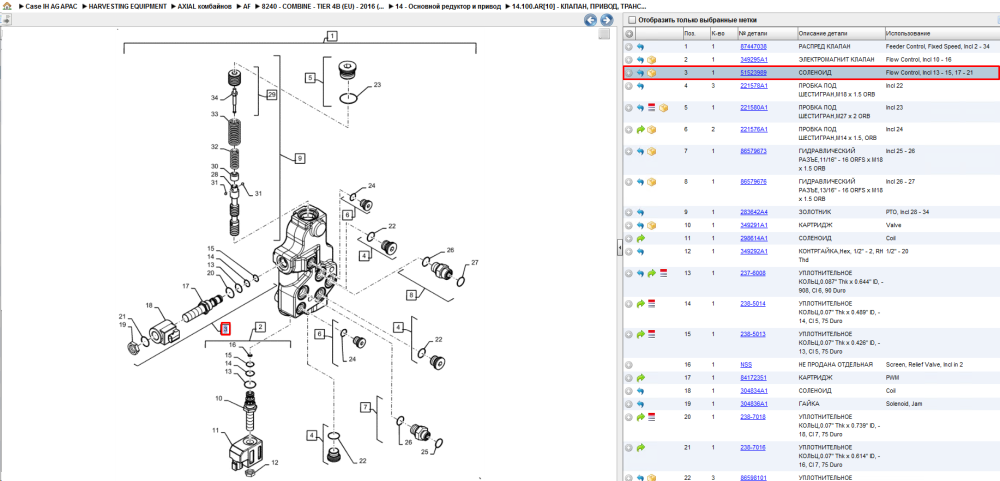Click green arrow icon in row 84172351

click(640, 378)
